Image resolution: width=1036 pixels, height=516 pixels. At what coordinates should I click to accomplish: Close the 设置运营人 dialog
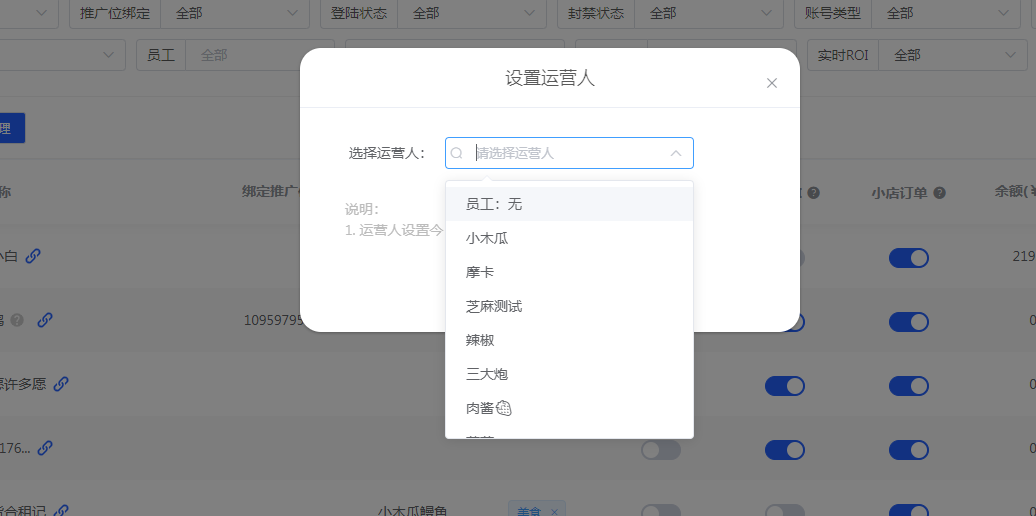(x=771, y=83)
